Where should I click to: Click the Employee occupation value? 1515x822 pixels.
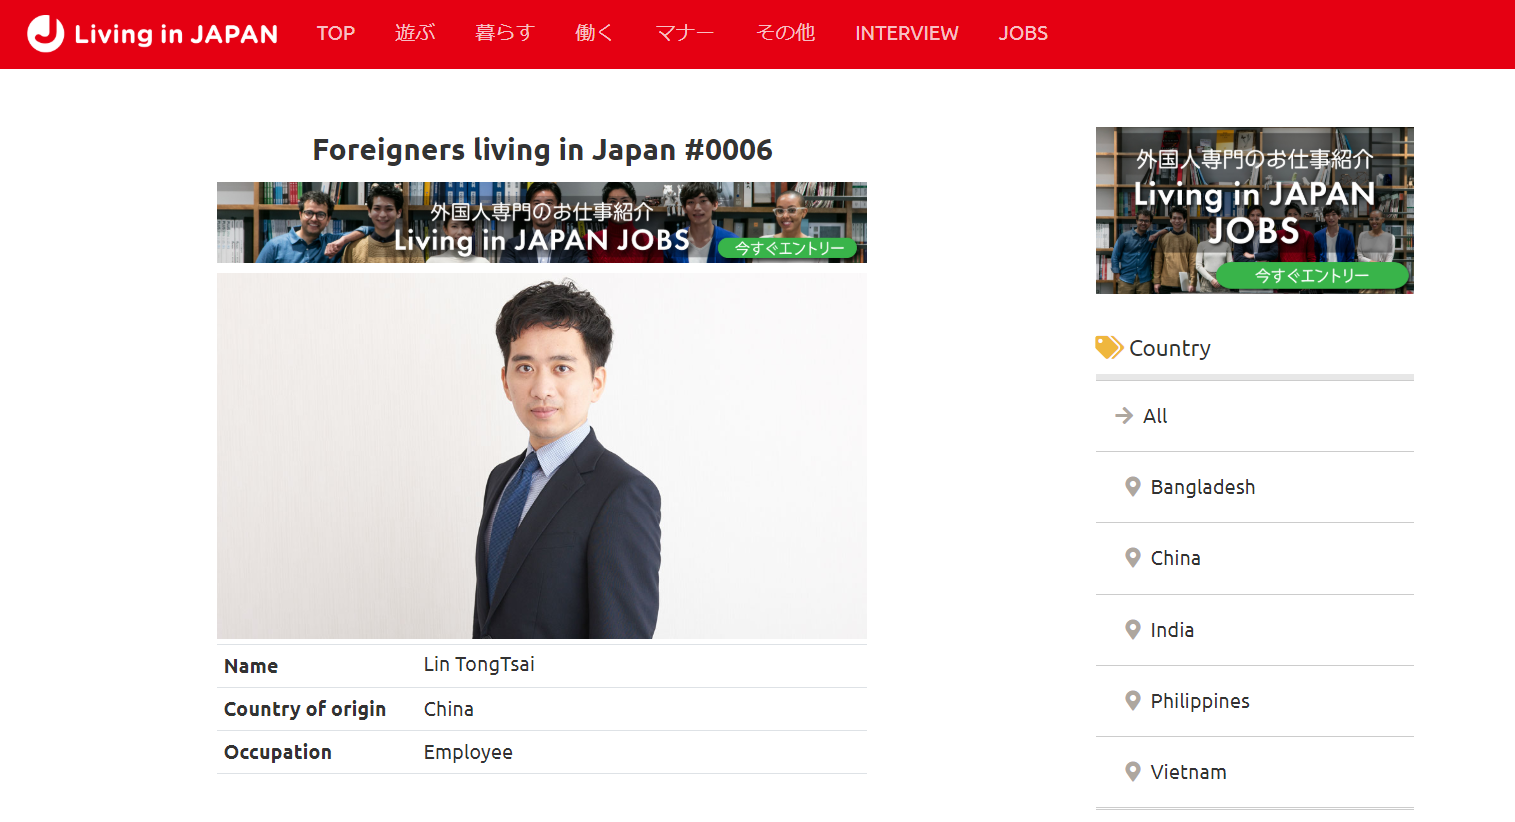pyautogui.click(x=468, y=752)
